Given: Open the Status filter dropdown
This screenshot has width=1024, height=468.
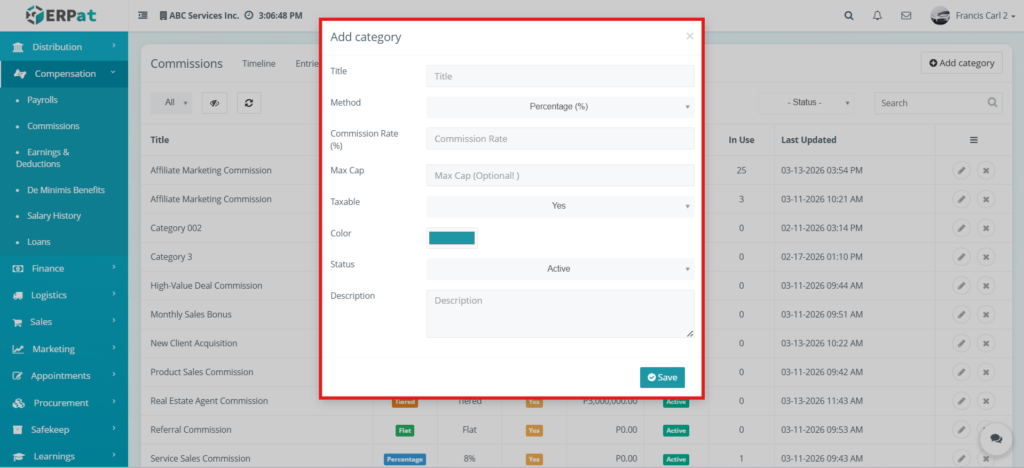Looking at the screenshot, I should tap(806, 102).
